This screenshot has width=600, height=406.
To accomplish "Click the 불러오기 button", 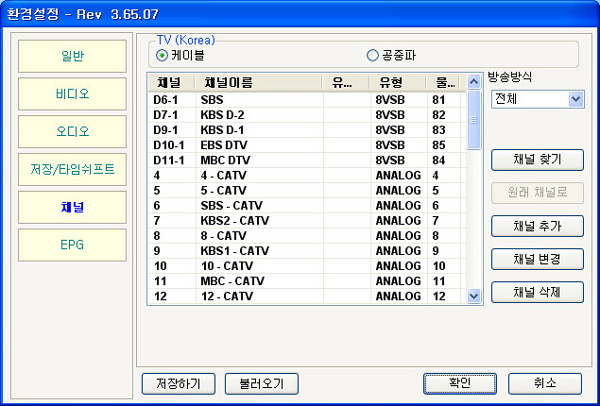I will coord(261,384).
